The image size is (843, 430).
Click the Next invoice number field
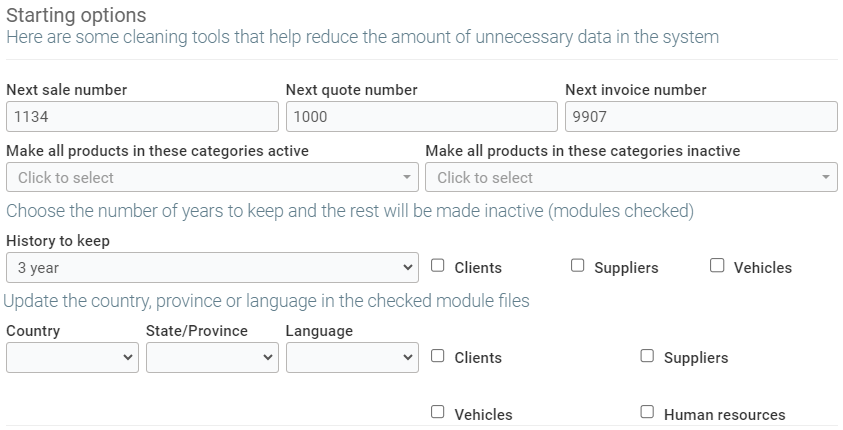point(700,117)
